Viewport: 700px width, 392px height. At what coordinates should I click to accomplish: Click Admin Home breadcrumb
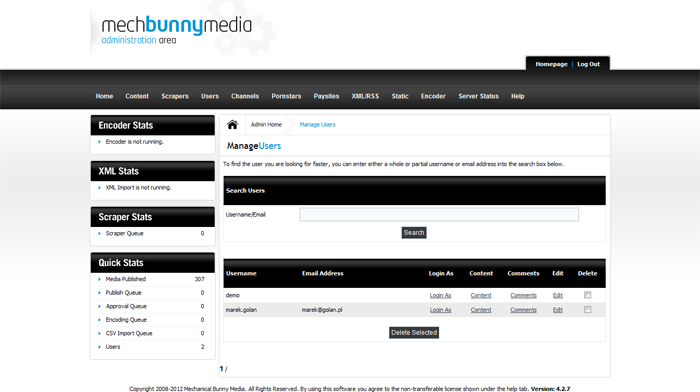coord(266,125)
